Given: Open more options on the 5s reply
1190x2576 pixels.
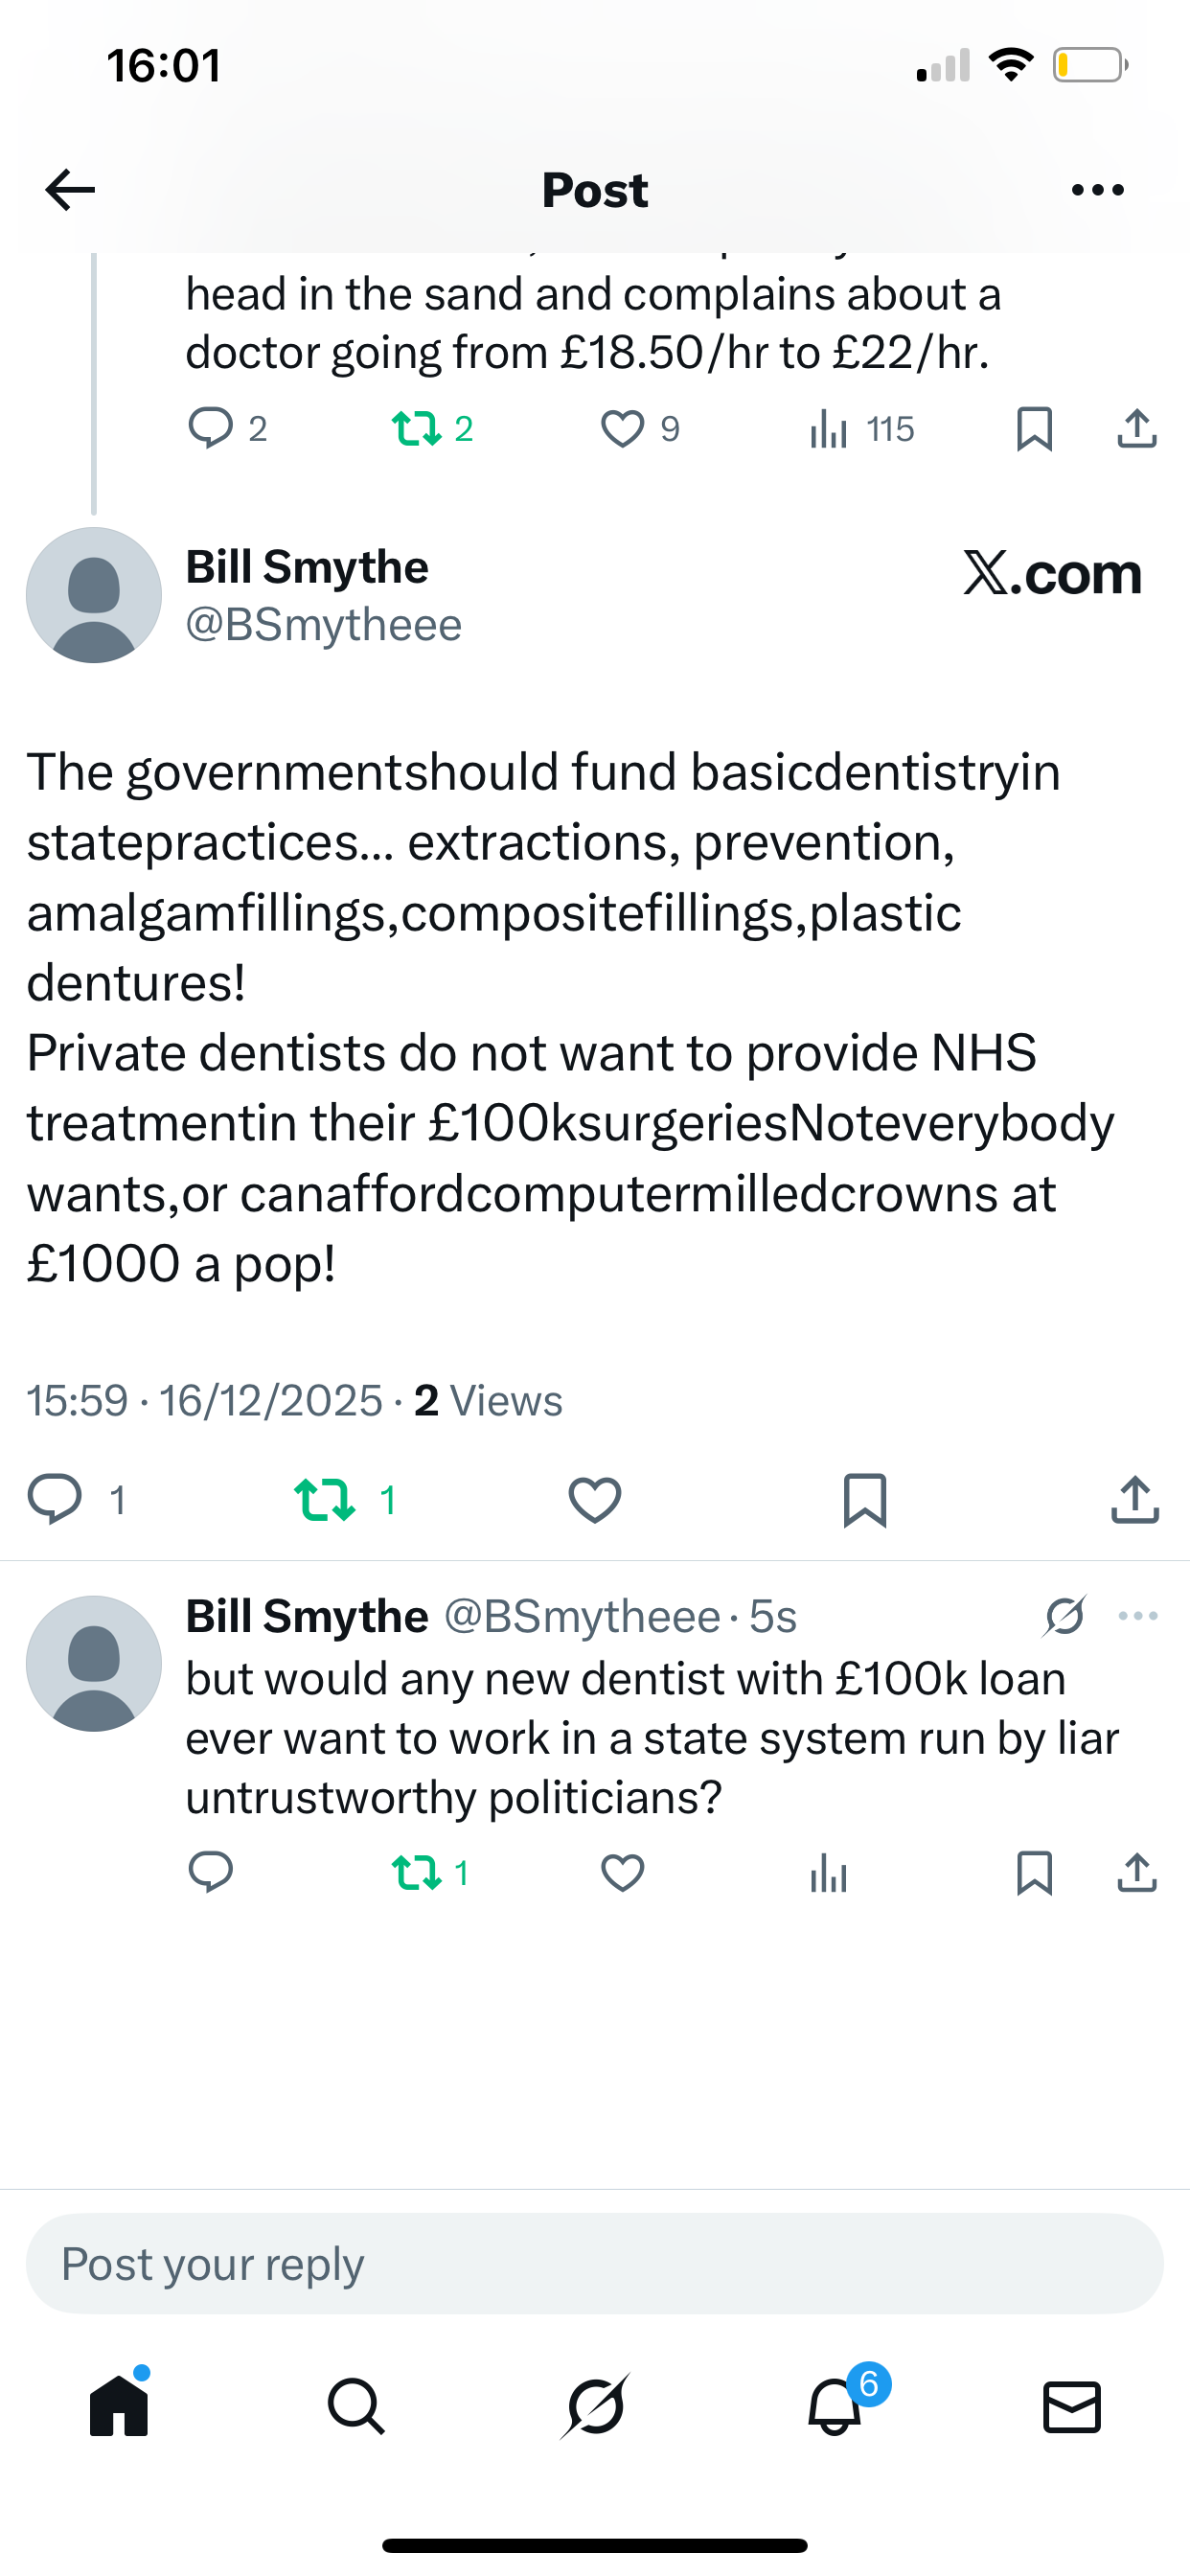Looking at the screenshot, I should click(x=1138, y=1616).
